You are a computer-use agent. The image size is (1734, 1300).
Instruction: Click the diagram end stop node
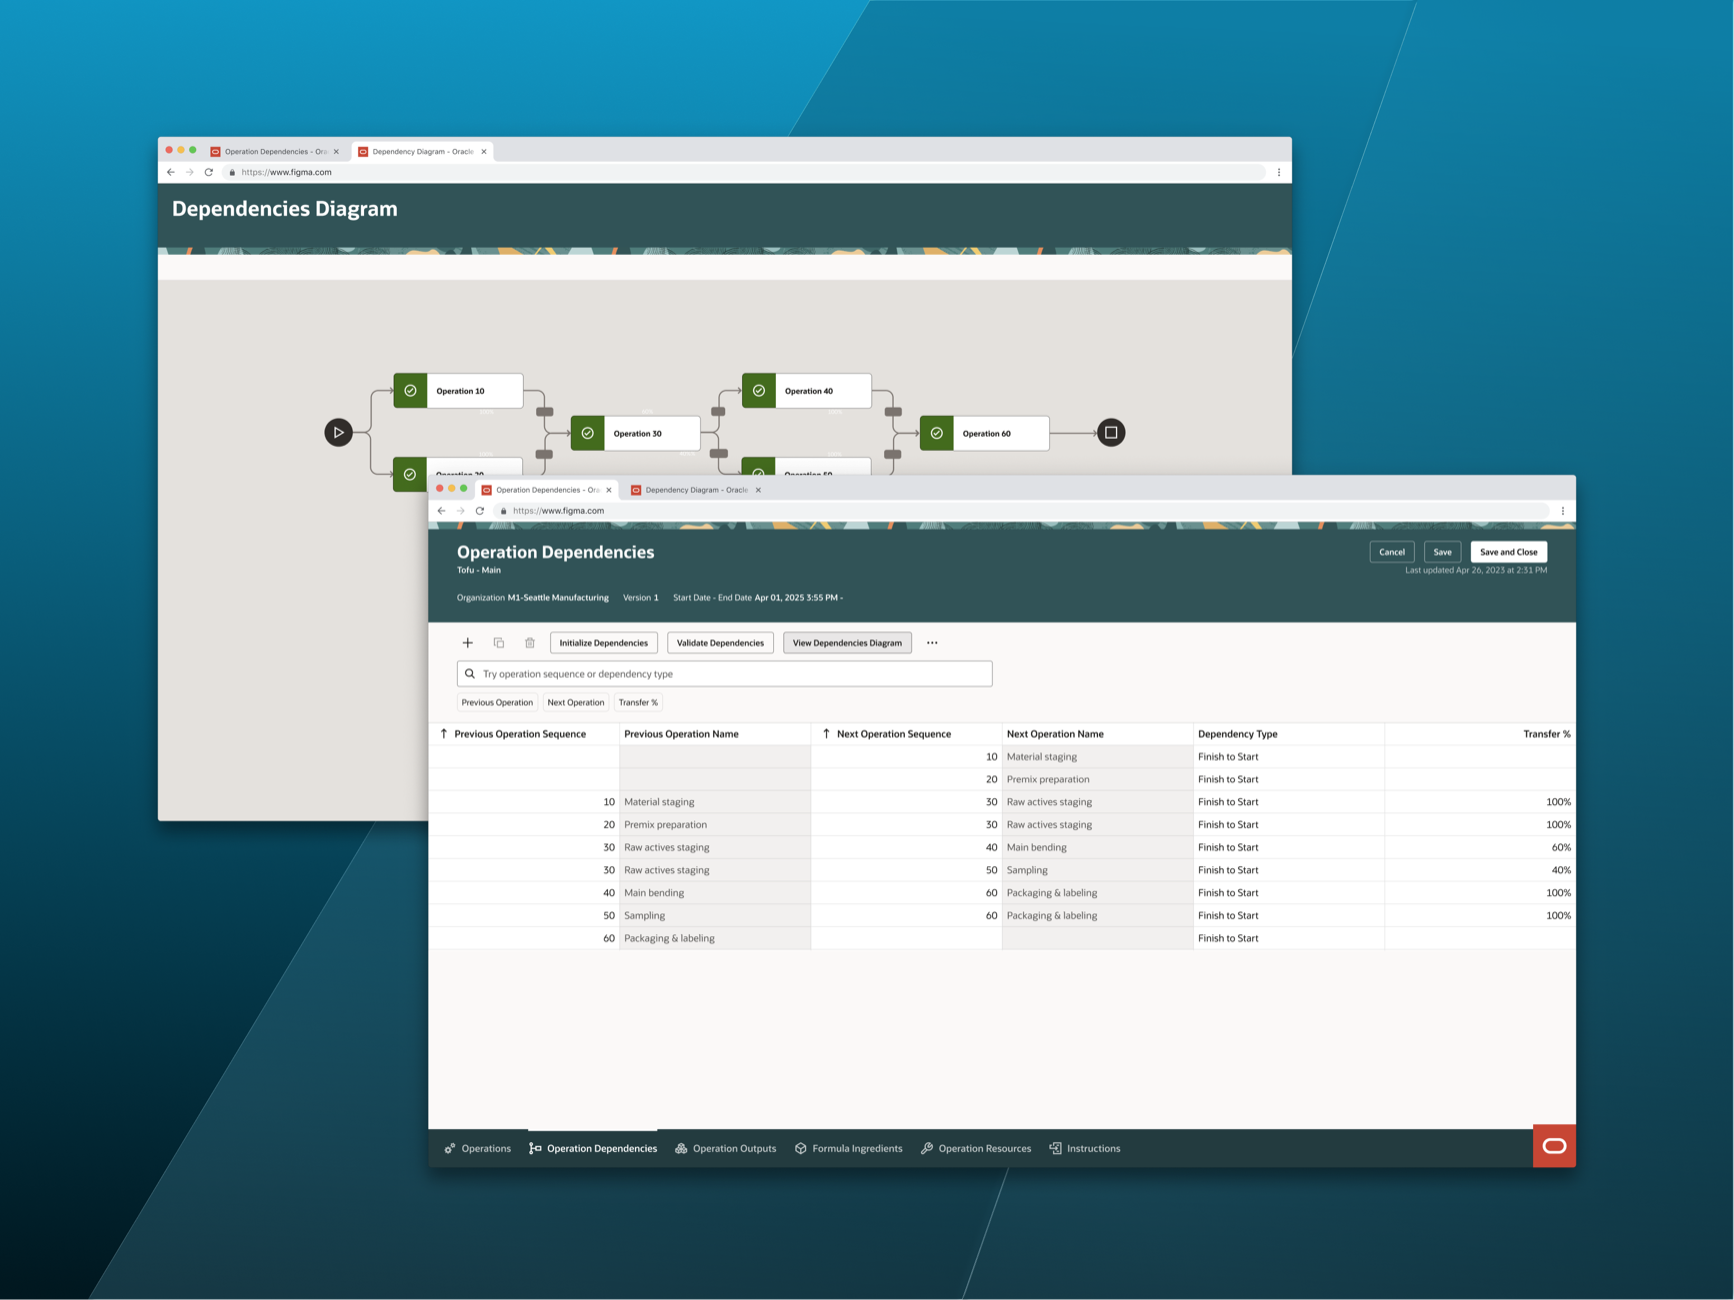[x=1111, y=433]
